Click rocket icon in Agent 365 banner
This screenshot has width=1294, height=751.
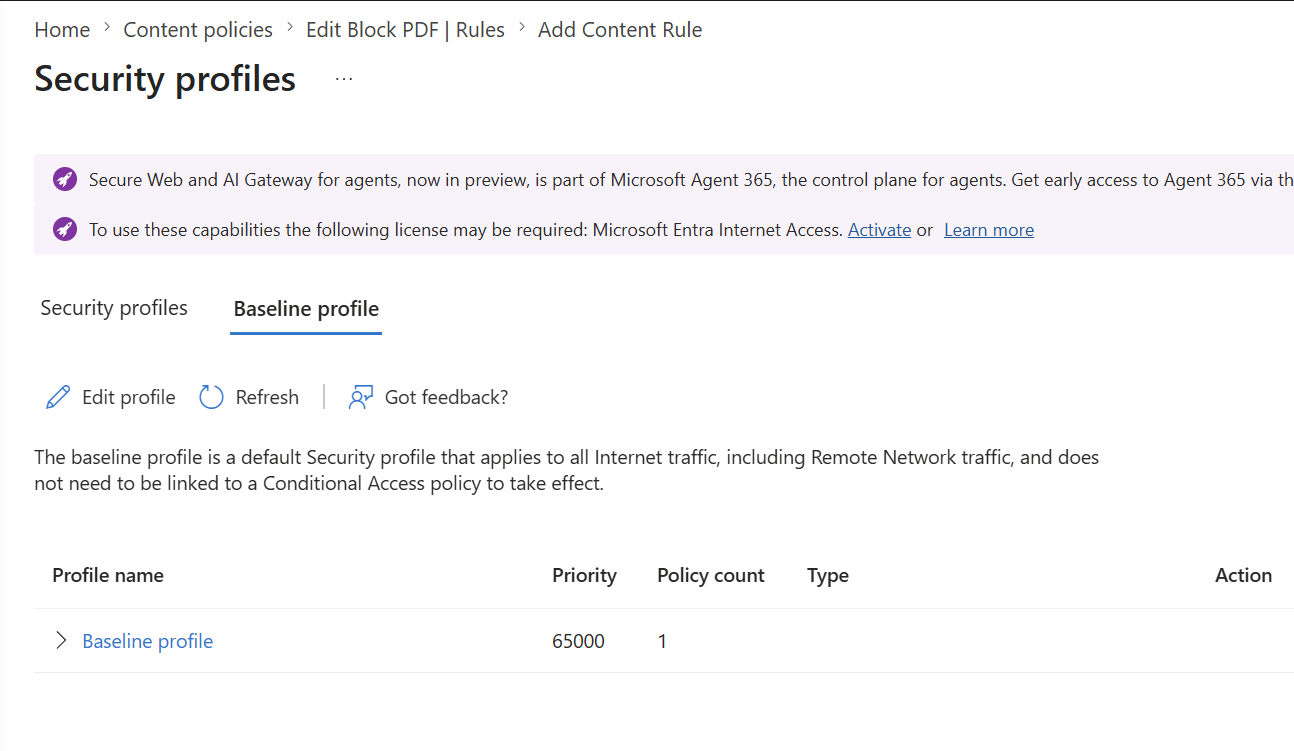pos(65,180)
